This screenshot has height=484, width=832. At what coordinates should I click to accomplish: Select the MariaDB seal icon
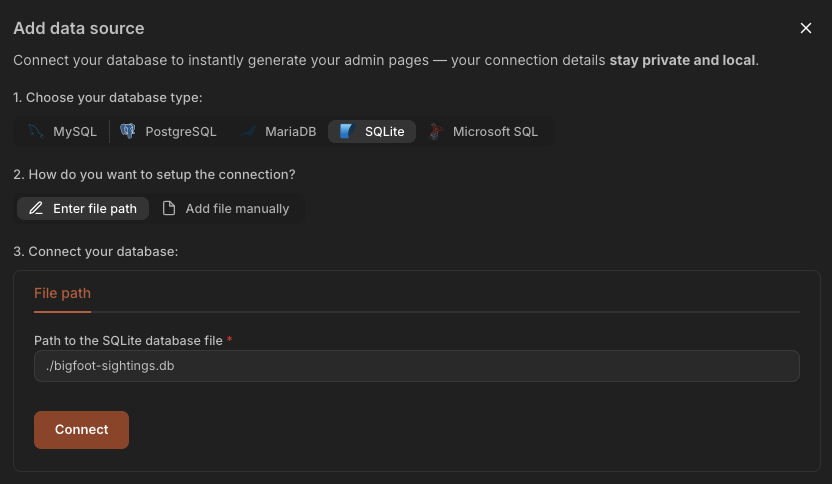248,131
